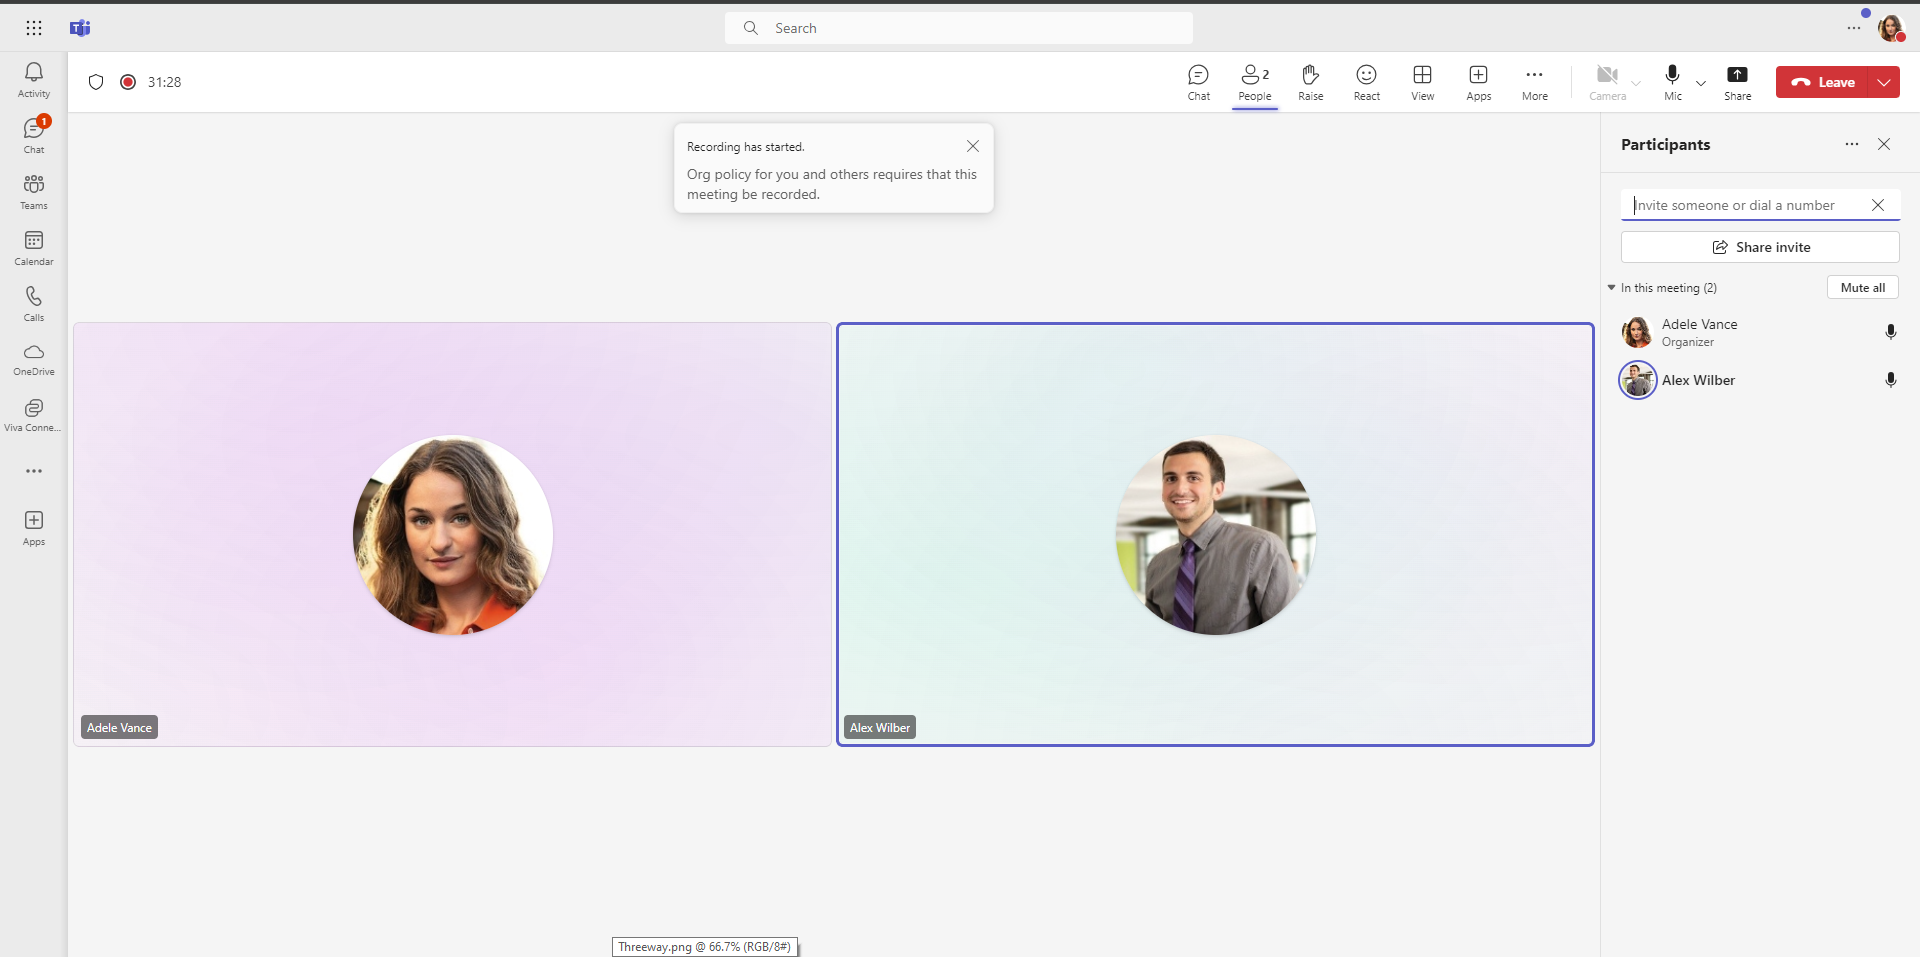Toggle Alex Wilber's microphone icon
This screenshot has height=957, width=1920.
click(1891, 380)
